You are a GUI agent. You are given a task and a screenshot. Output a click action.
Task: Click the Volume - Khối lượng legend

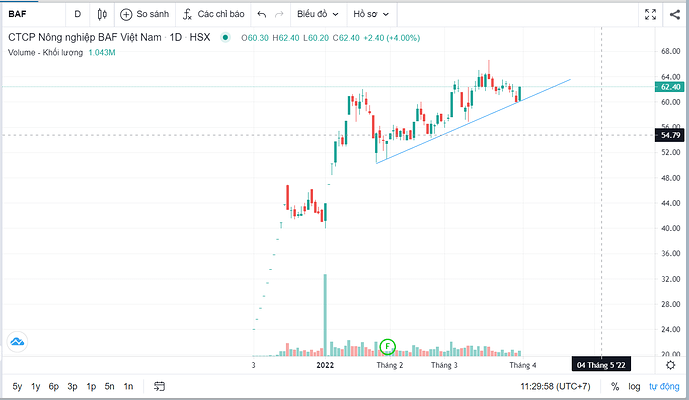point(45,52)
